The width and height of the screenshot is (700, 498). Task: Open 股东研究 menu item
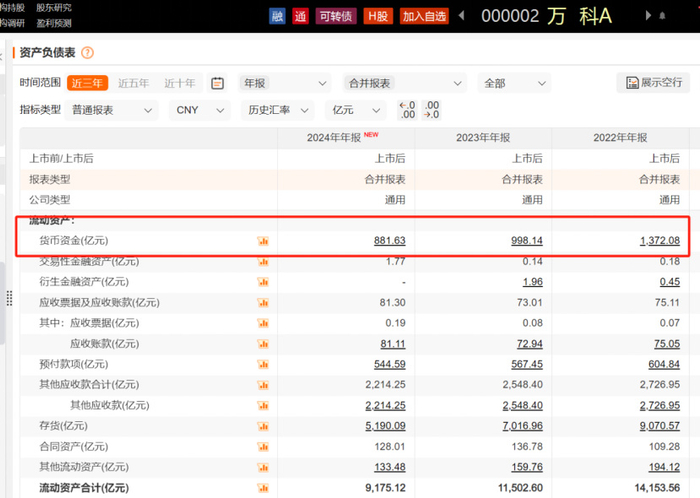(x=54, y=8)
